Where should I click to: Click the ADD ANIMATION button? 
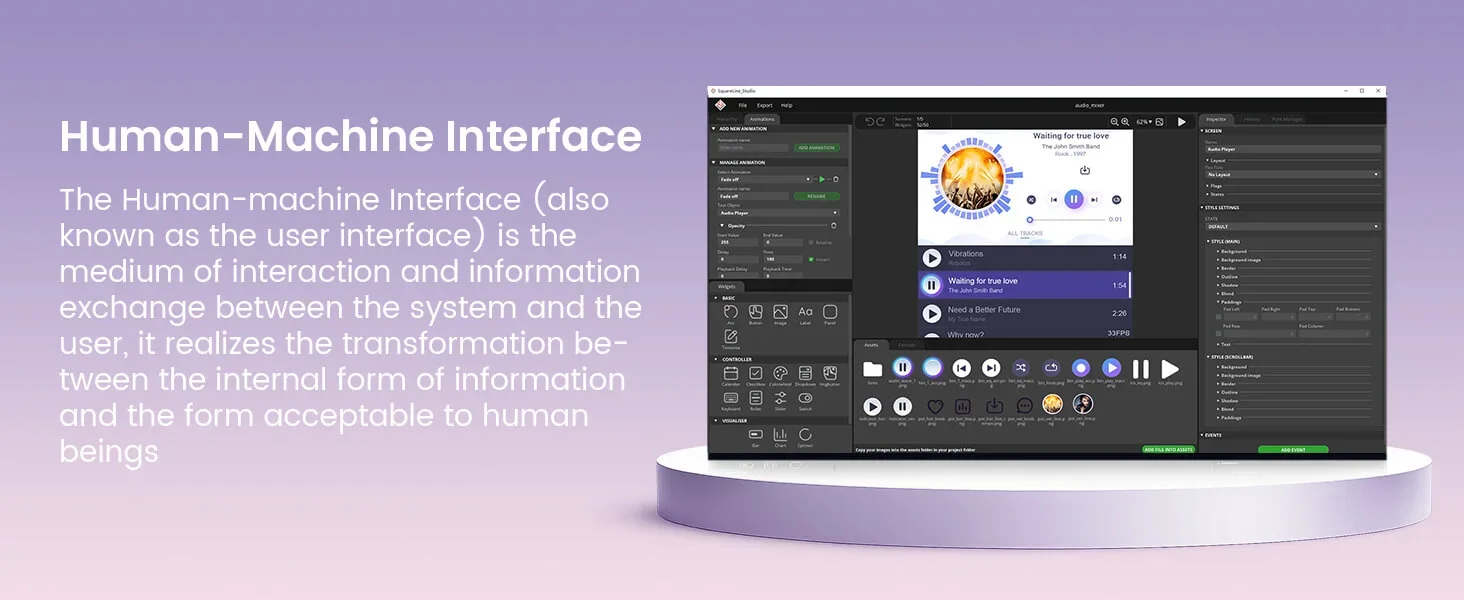(x=818, y=148)
